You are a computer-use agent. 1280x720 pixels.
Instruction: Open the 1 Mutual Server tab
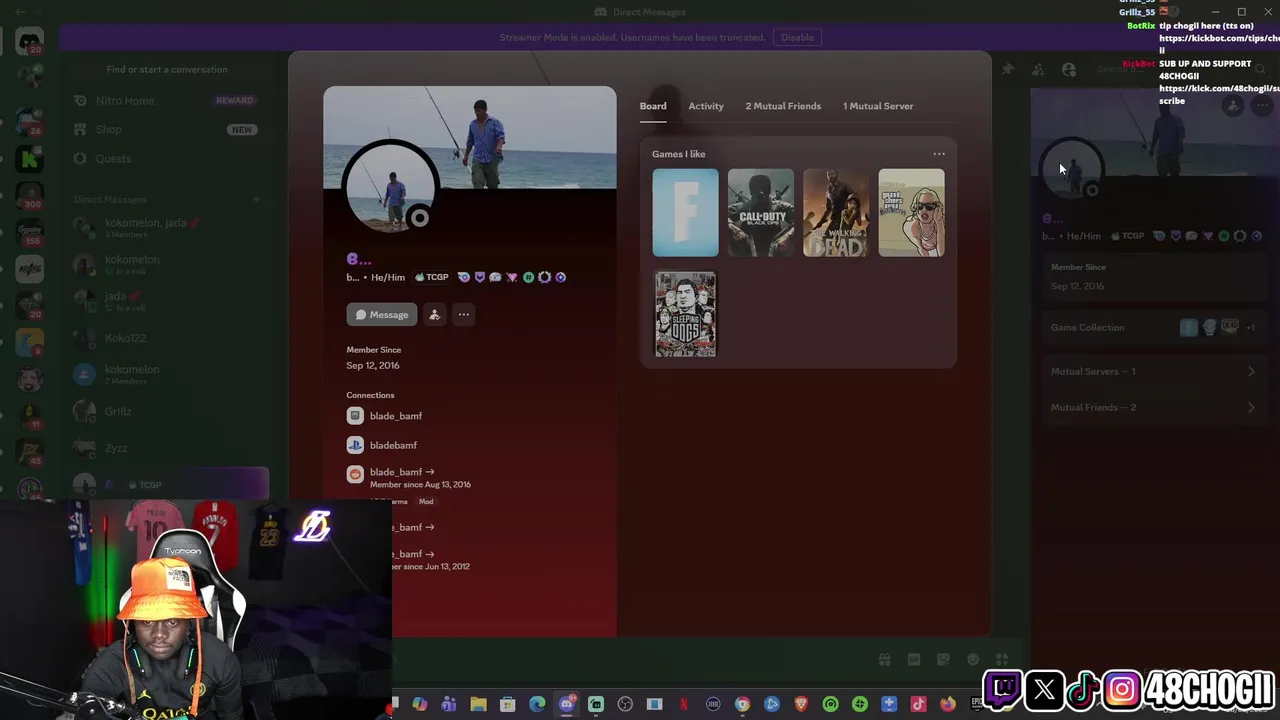(878, 106)
